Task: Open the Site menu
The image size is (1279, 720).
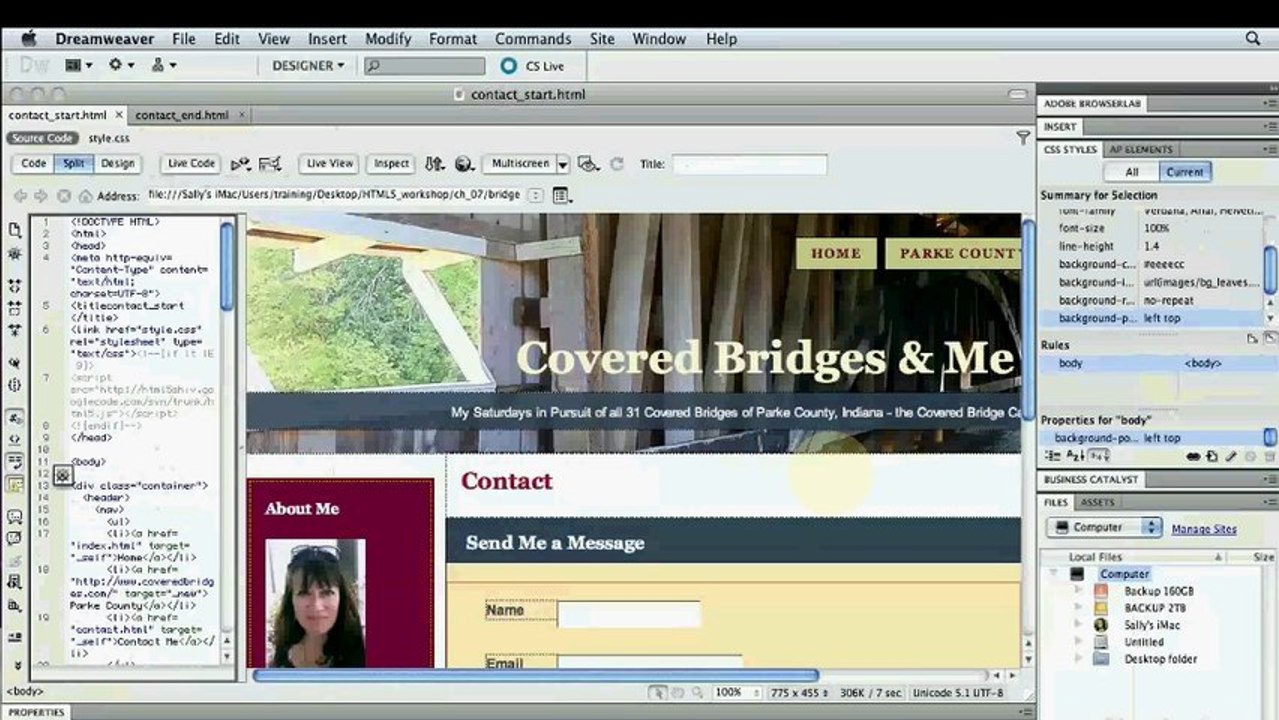Action: (x=602, y=38)
